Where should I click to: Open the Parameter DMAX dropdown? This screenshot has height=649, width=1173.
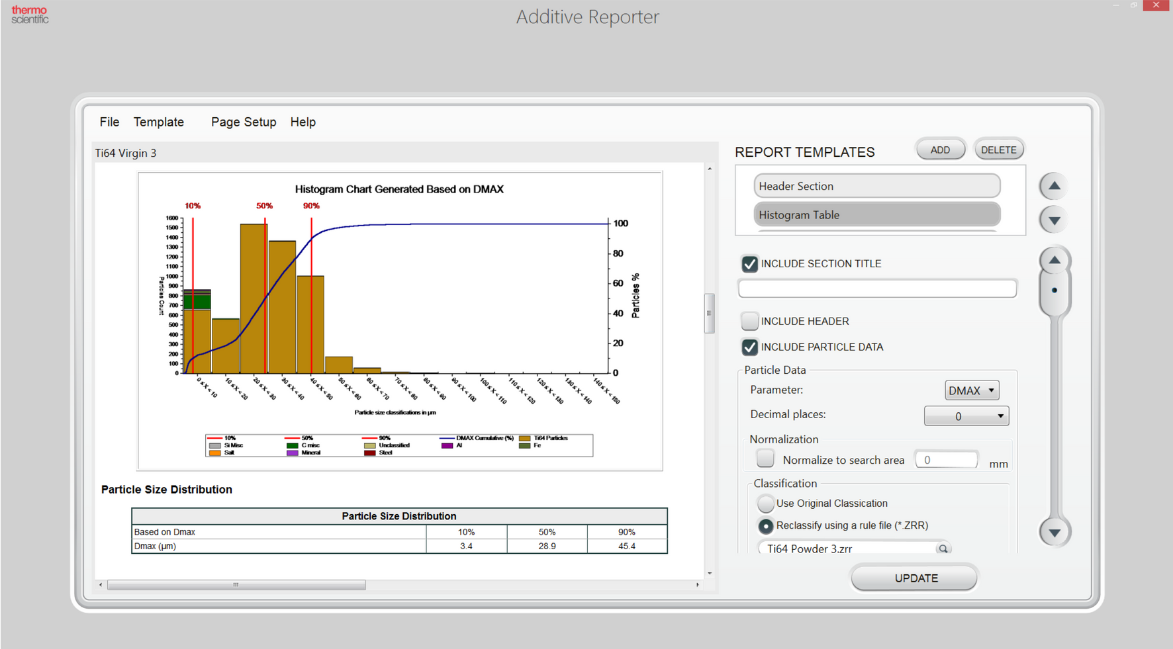[971, 390]
